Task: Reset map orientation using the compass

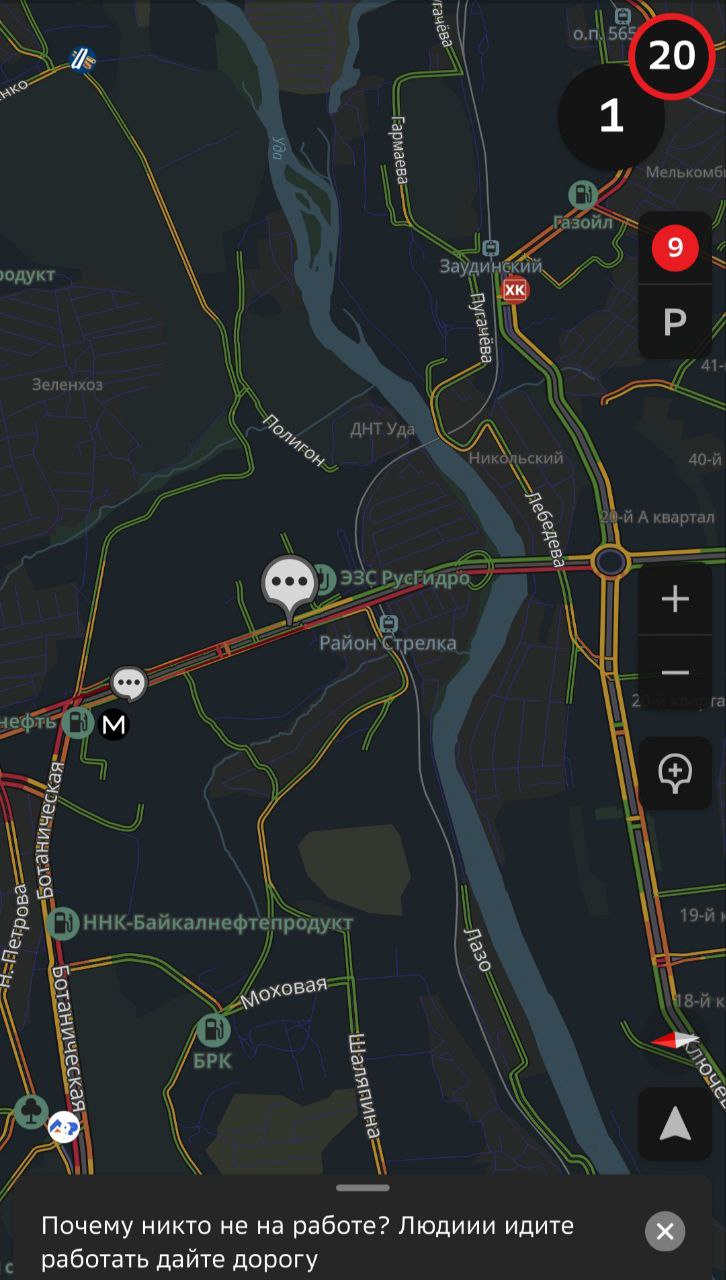Action: pyautogui.click(x=674, y=1041)
